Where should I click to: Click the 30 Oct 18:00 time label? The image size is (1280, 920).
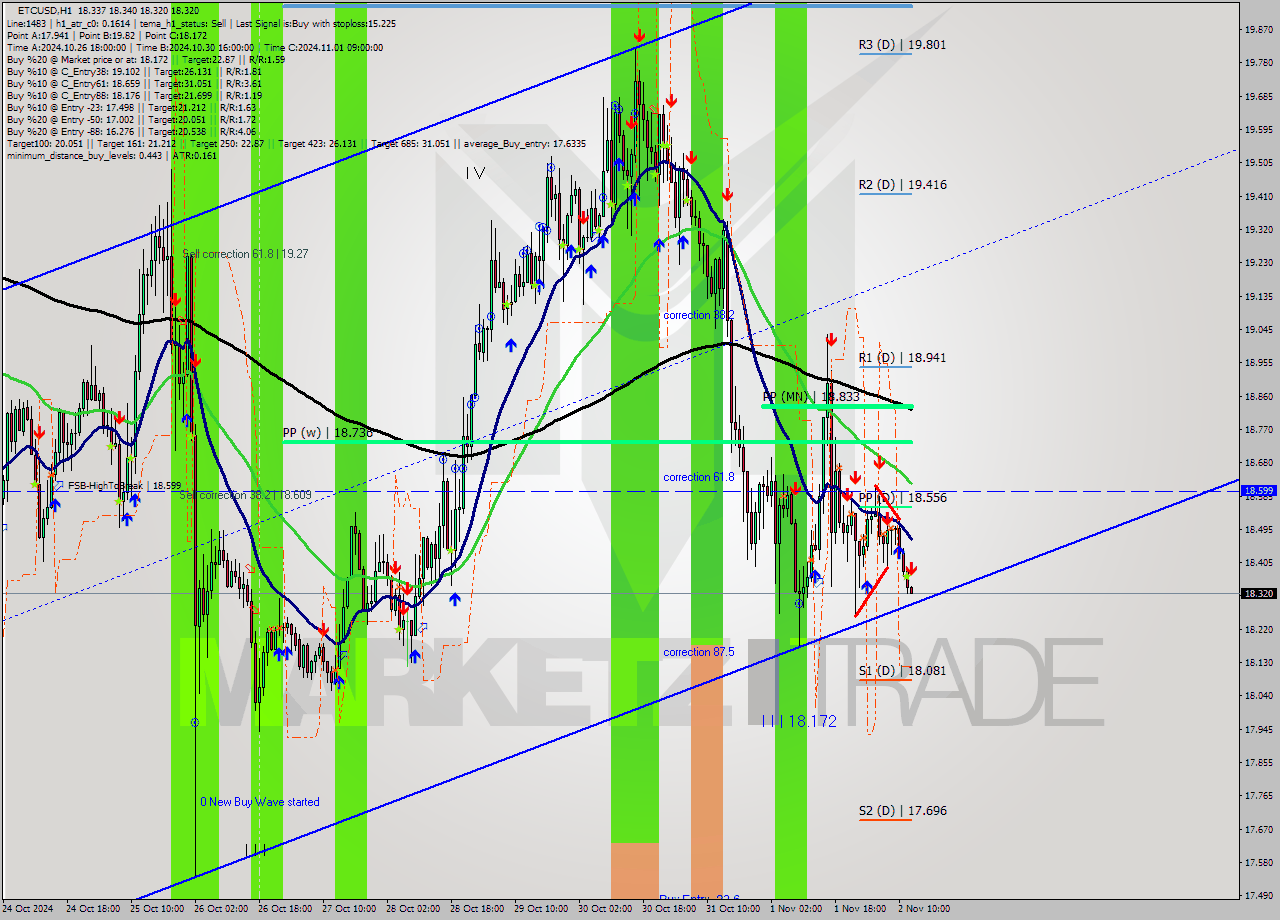669,909
